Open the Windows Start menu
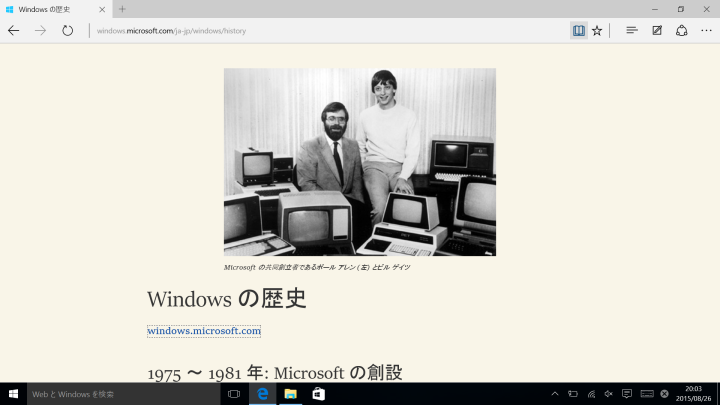Viewport: 720px width, 405px height. 13,394
